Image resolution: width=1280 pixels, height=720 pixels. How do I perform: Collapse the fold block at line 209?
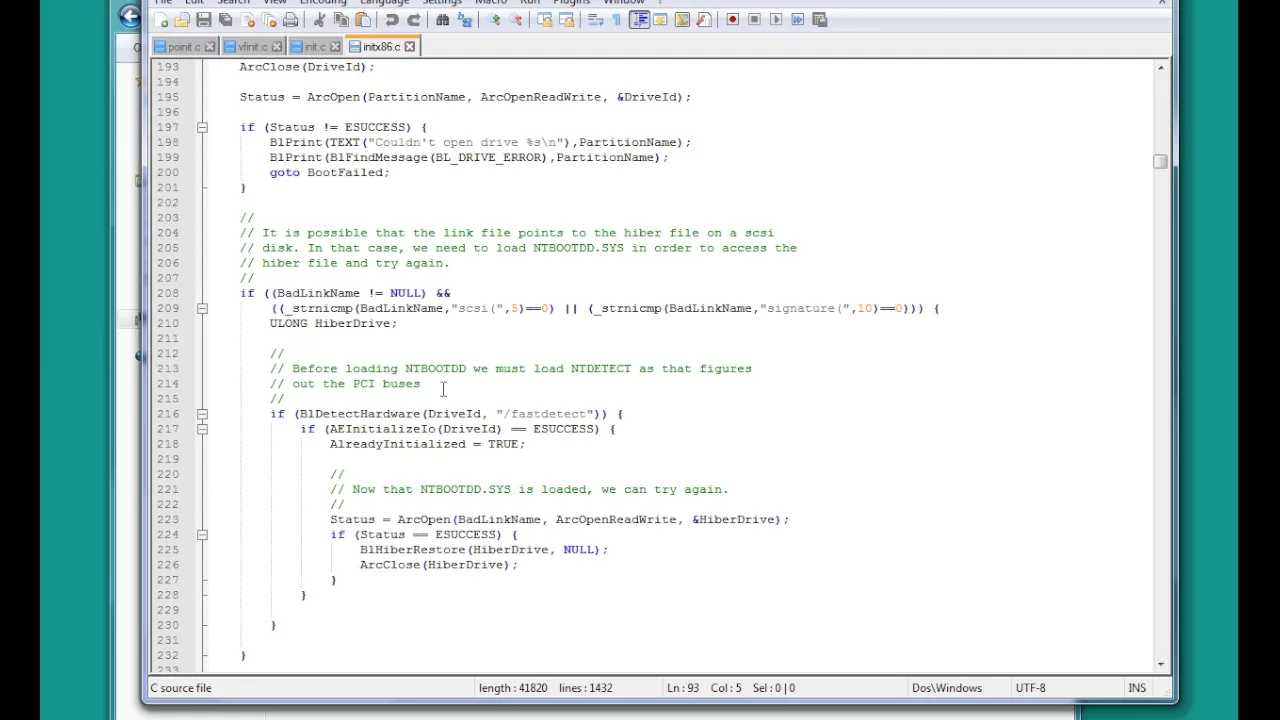point(202,309)
